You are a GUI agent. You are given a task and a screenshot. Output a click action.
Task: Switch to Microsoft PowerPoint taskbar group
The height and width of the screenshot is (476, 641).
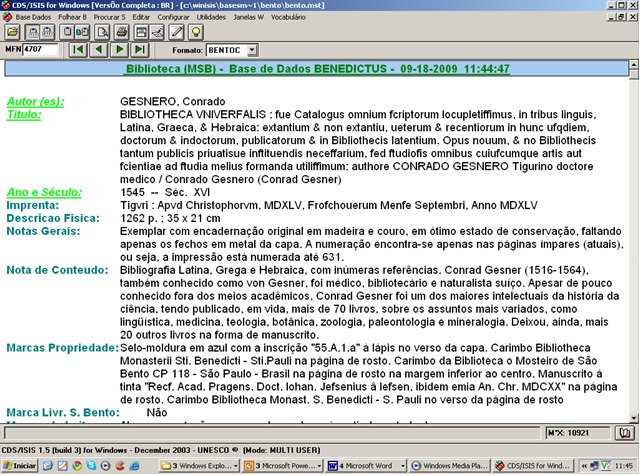click(282, 465)
